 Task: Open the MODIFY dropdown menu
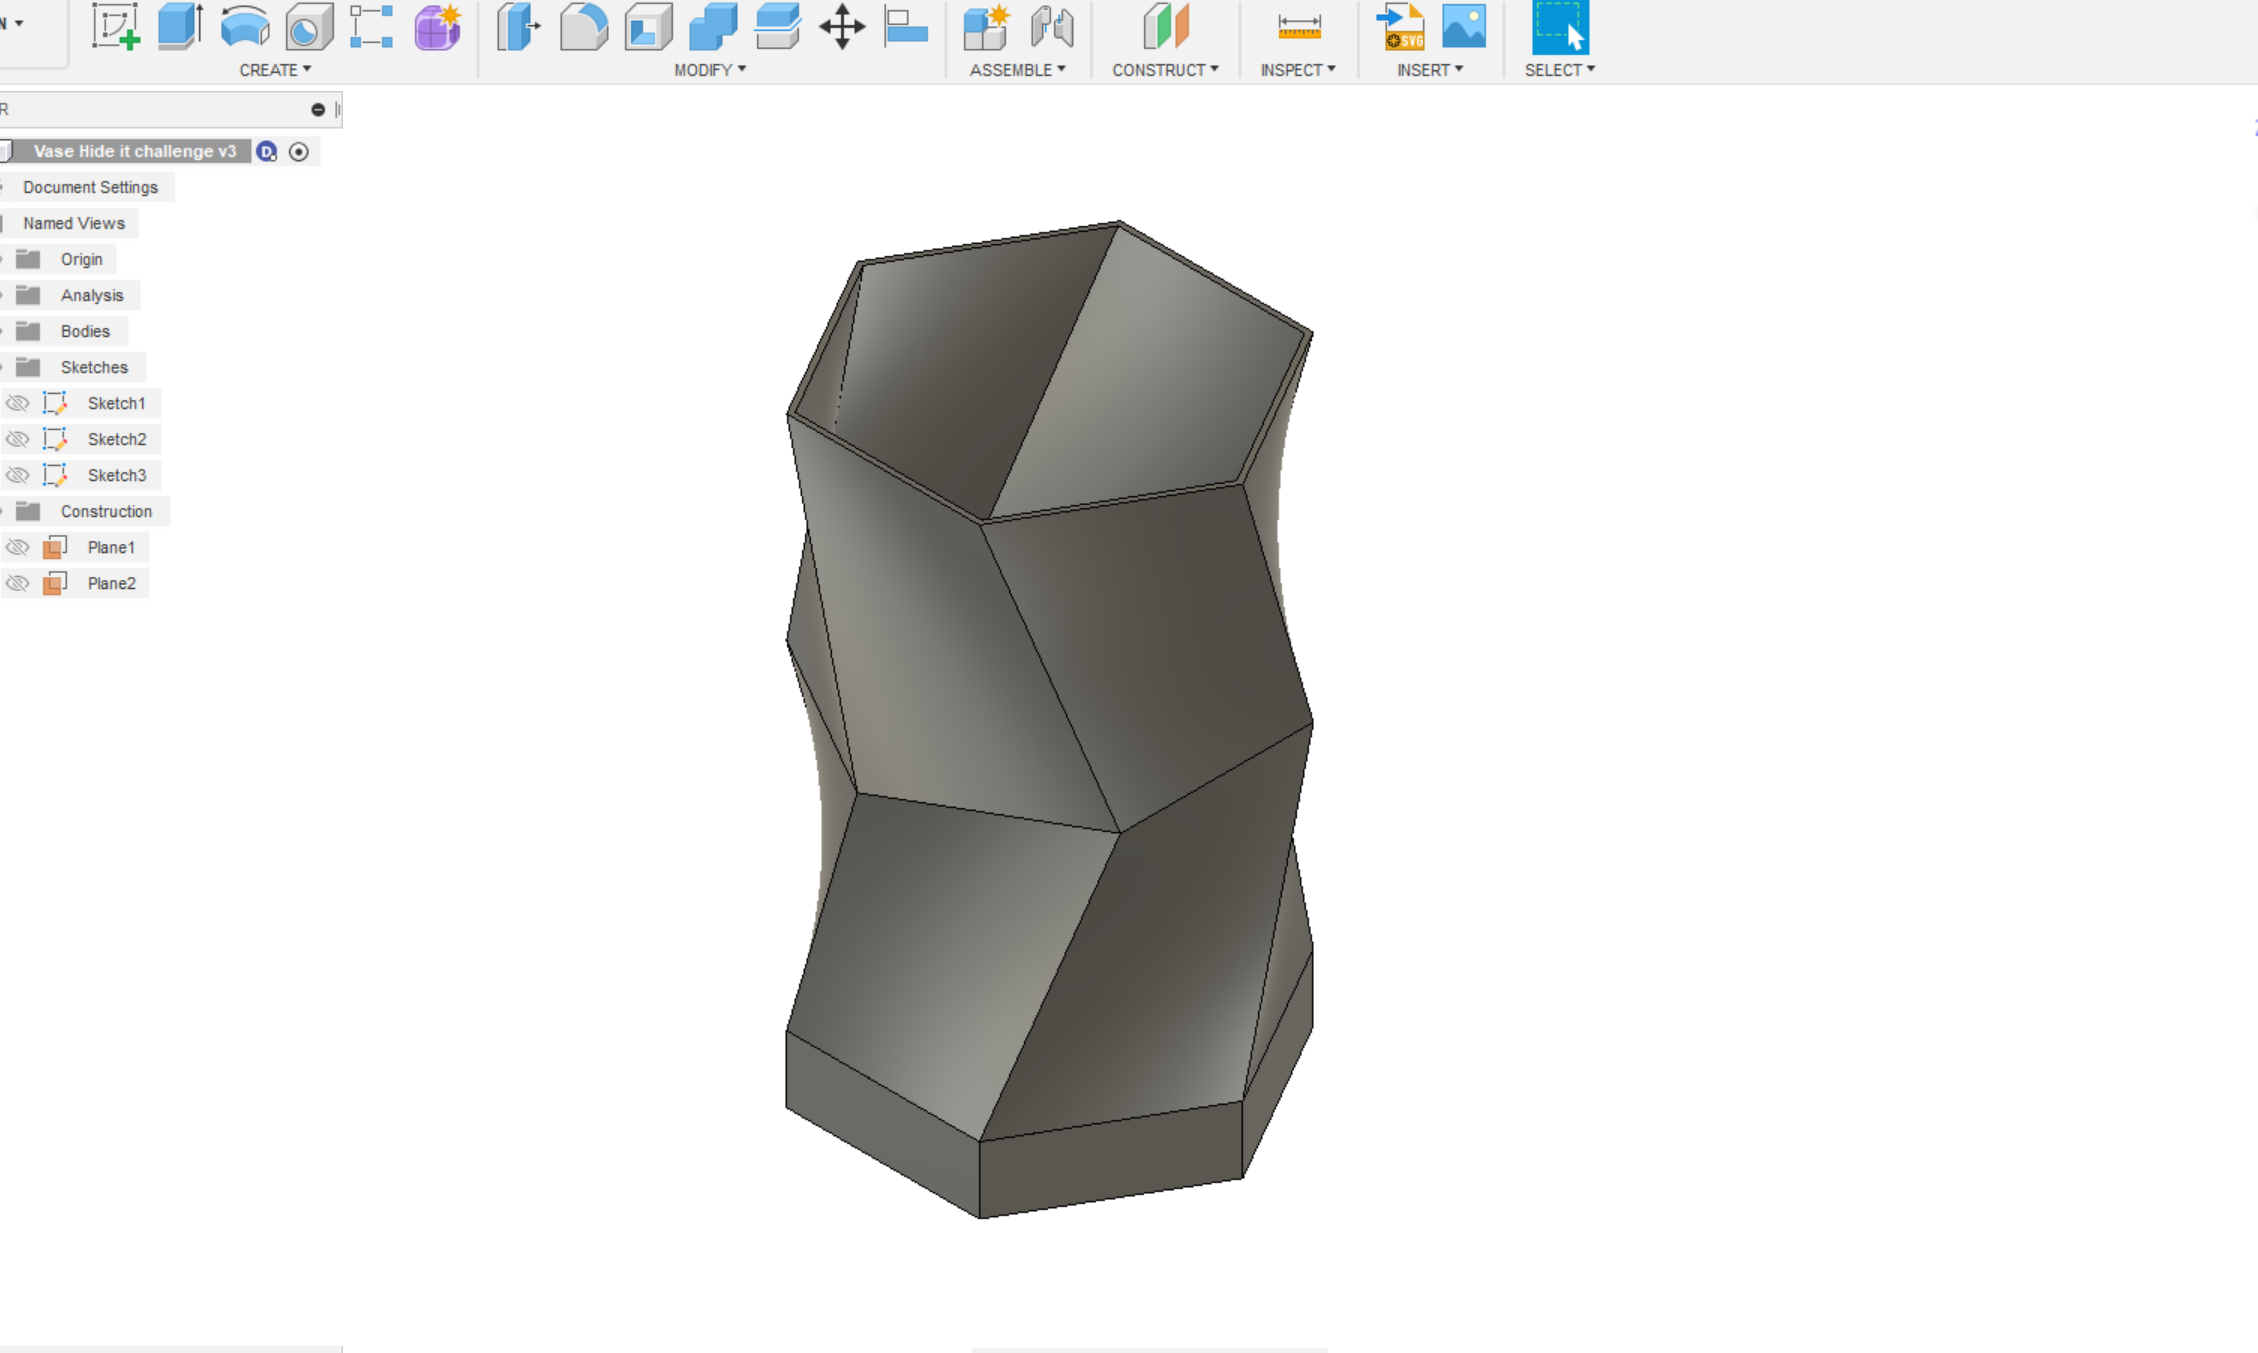point(709,70)
